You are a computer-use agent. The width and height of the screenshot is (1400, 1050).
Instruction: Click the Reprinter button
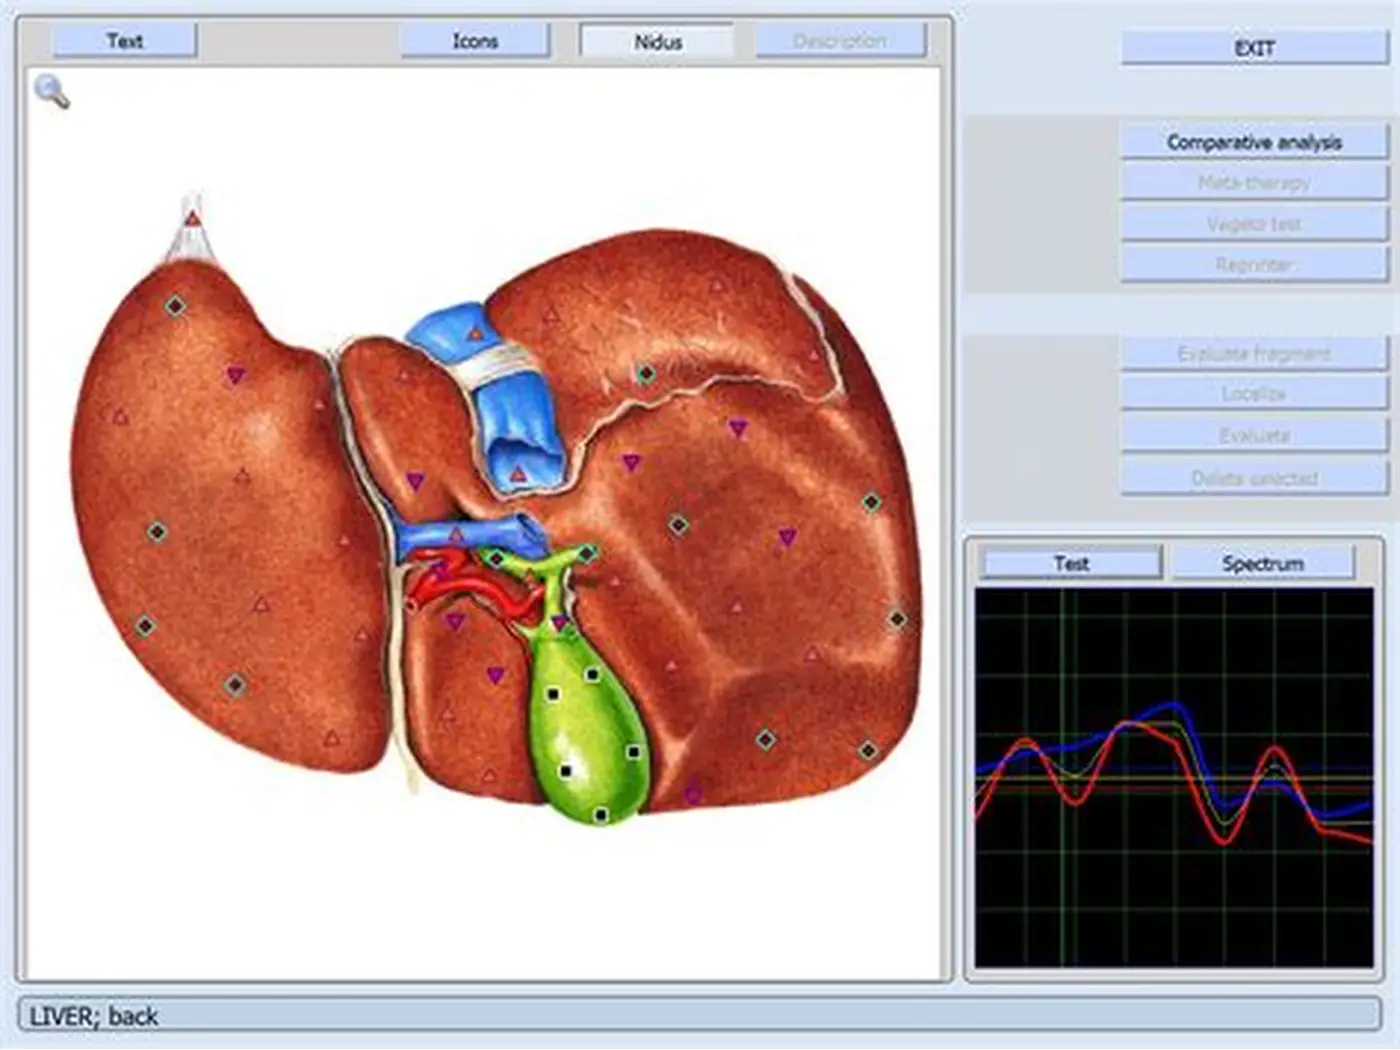(x=1254, y=265)
